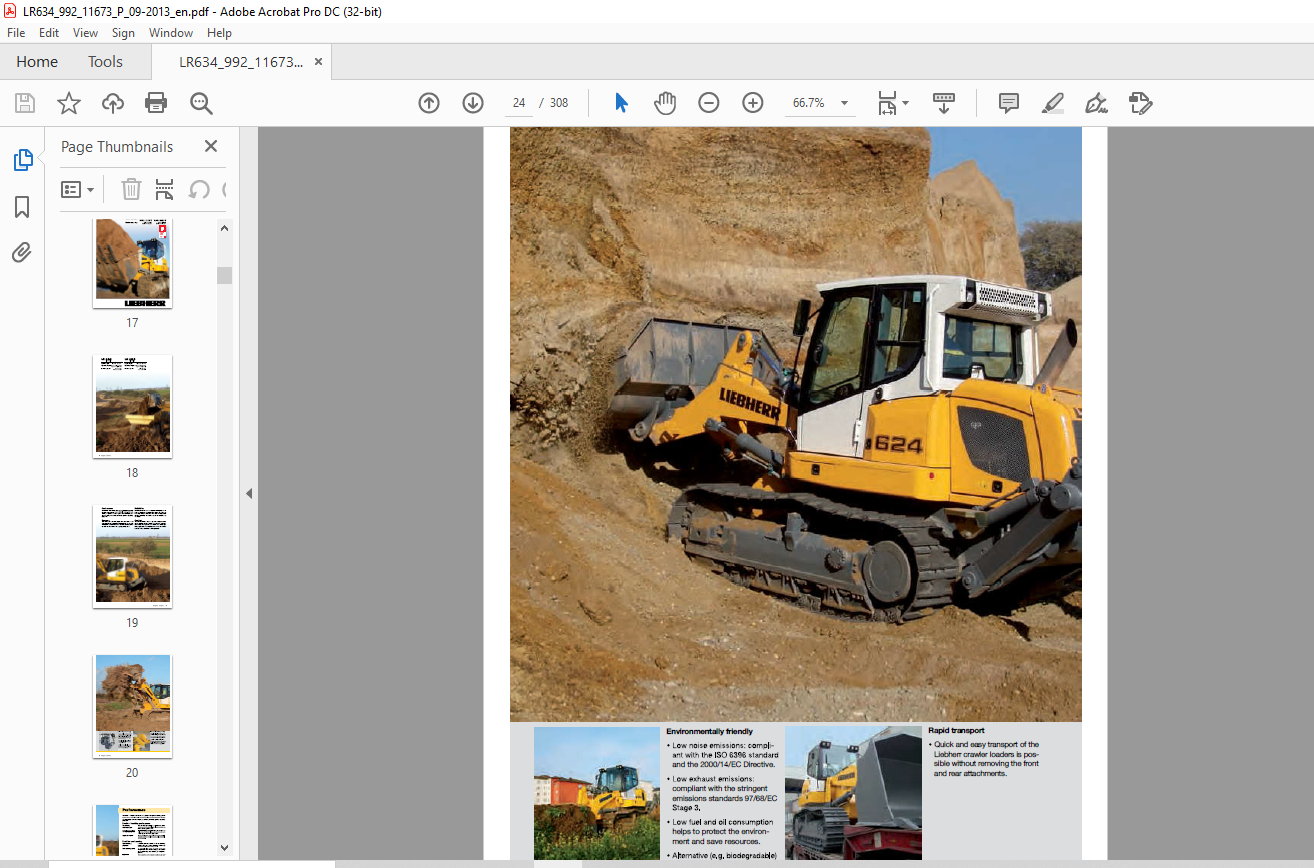Select page 20 thumbnail
Image resolution: width=1314 pixels, height=868 pixels.
coord(132,706)
